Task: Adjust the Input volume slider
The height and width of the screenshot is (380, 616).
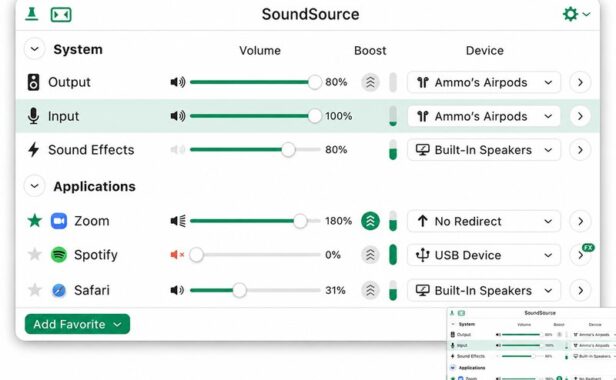Action: [255, 116]
